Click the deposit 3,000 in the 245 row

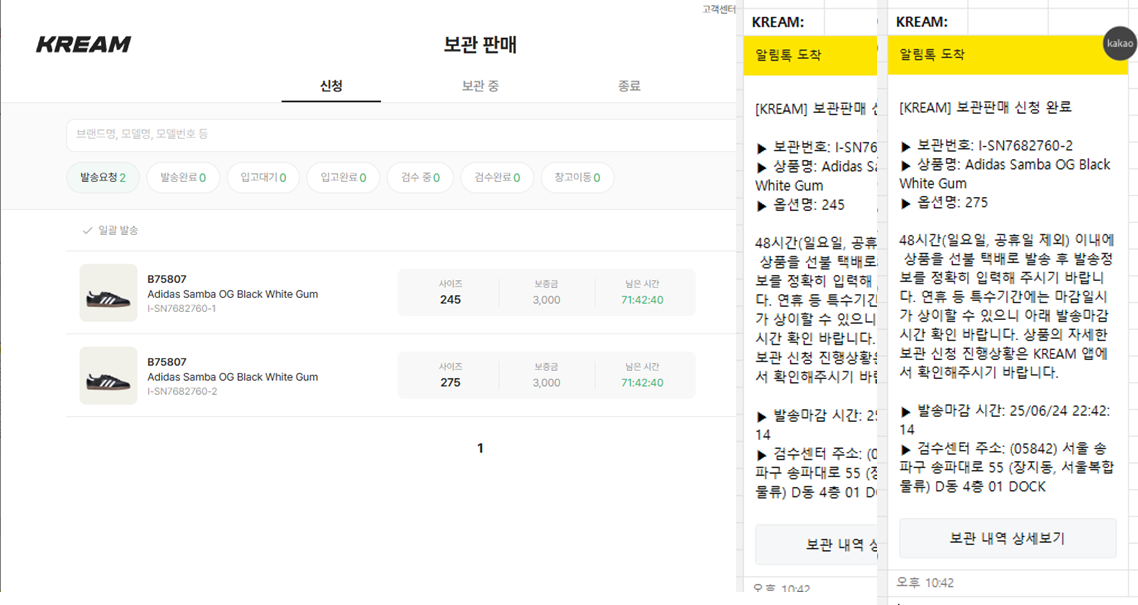coord(547,300)
